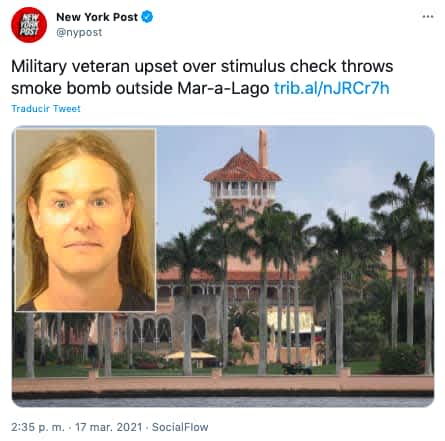Open the SocialFlow source label
Screen dimensions: 445x441
[180, 427]
